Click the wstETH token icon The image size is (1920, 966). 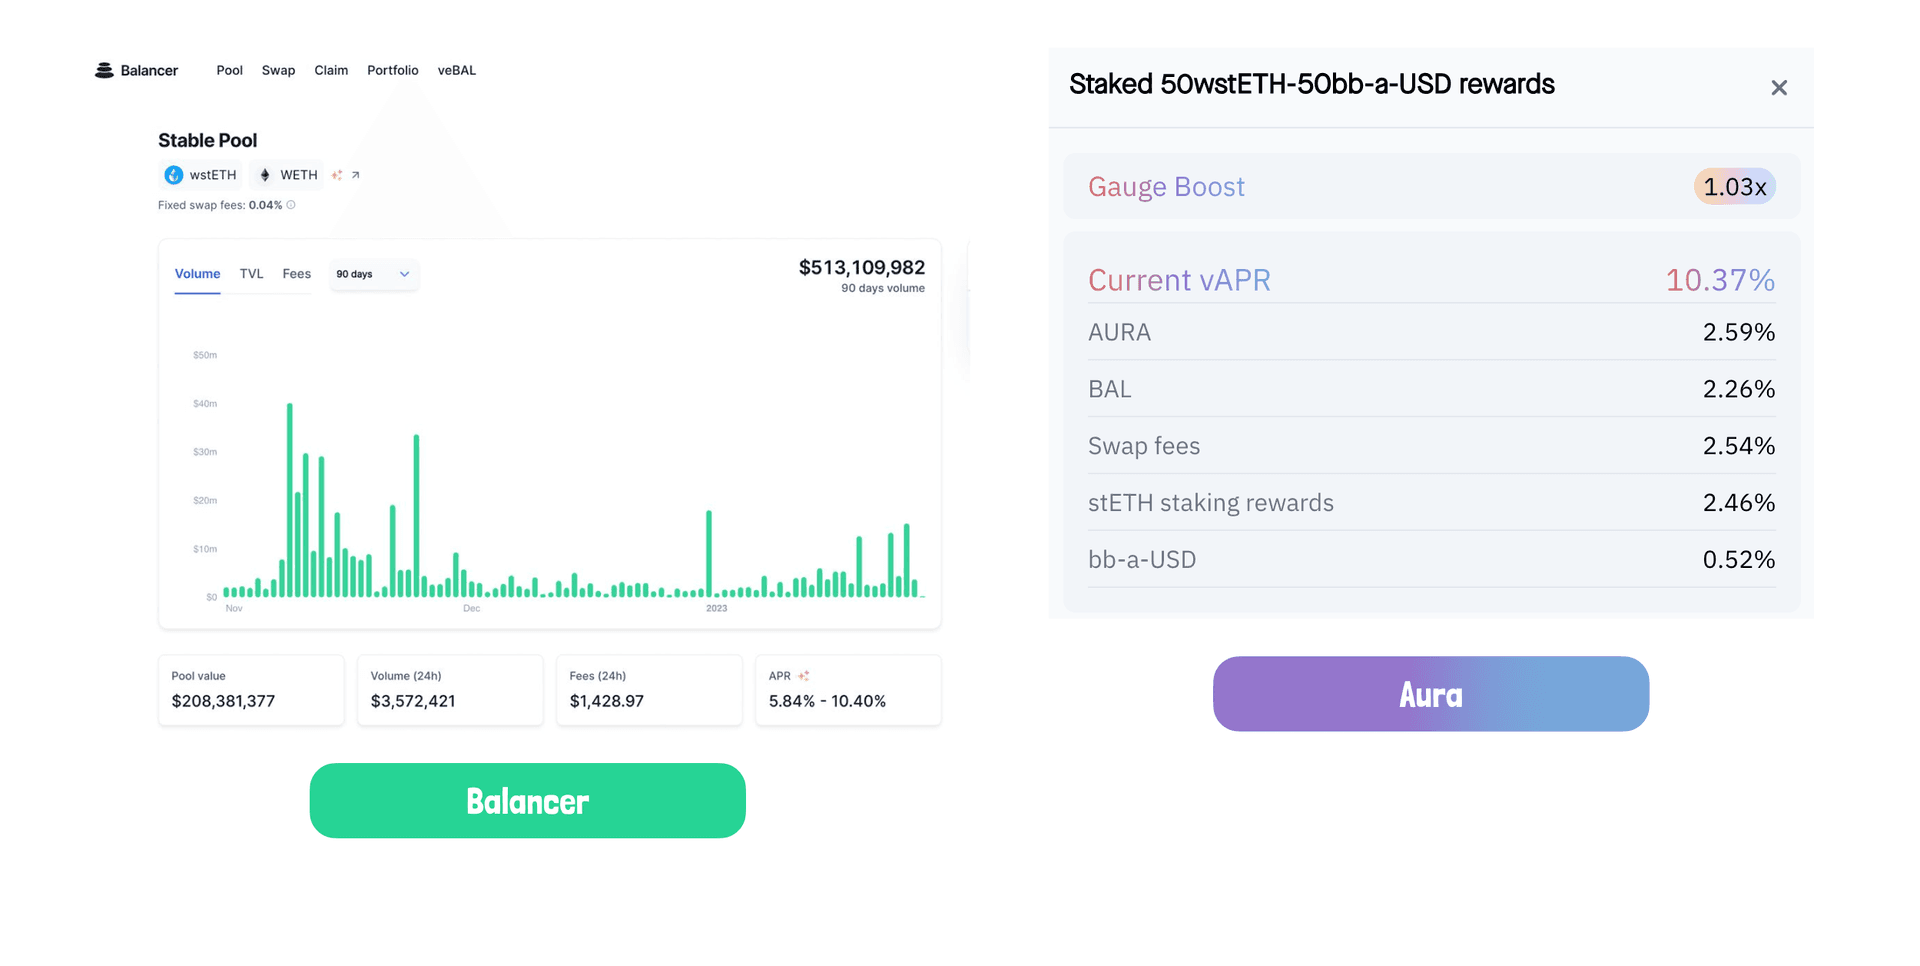174,175
